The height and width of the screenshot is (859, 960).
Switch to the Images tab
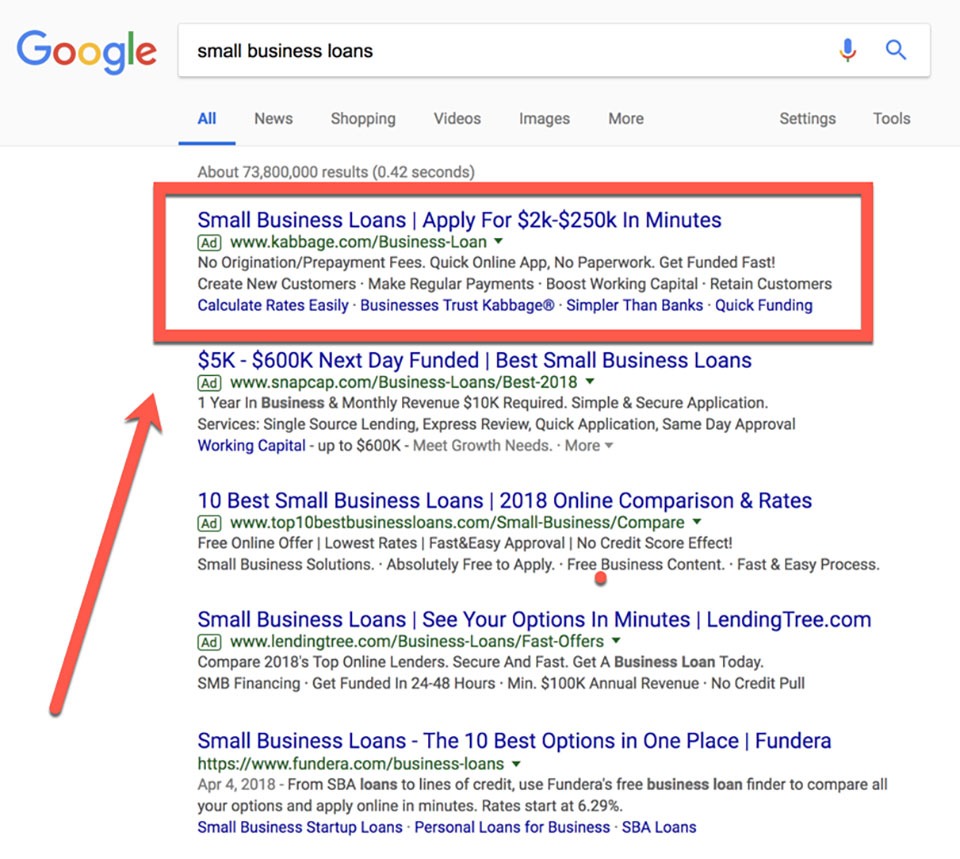(x=544, y=118)
